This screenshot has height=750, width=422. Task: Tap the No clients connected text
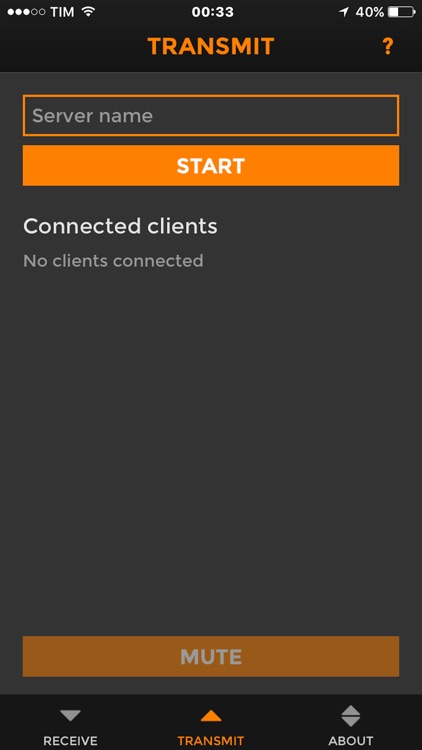(113, 261)
